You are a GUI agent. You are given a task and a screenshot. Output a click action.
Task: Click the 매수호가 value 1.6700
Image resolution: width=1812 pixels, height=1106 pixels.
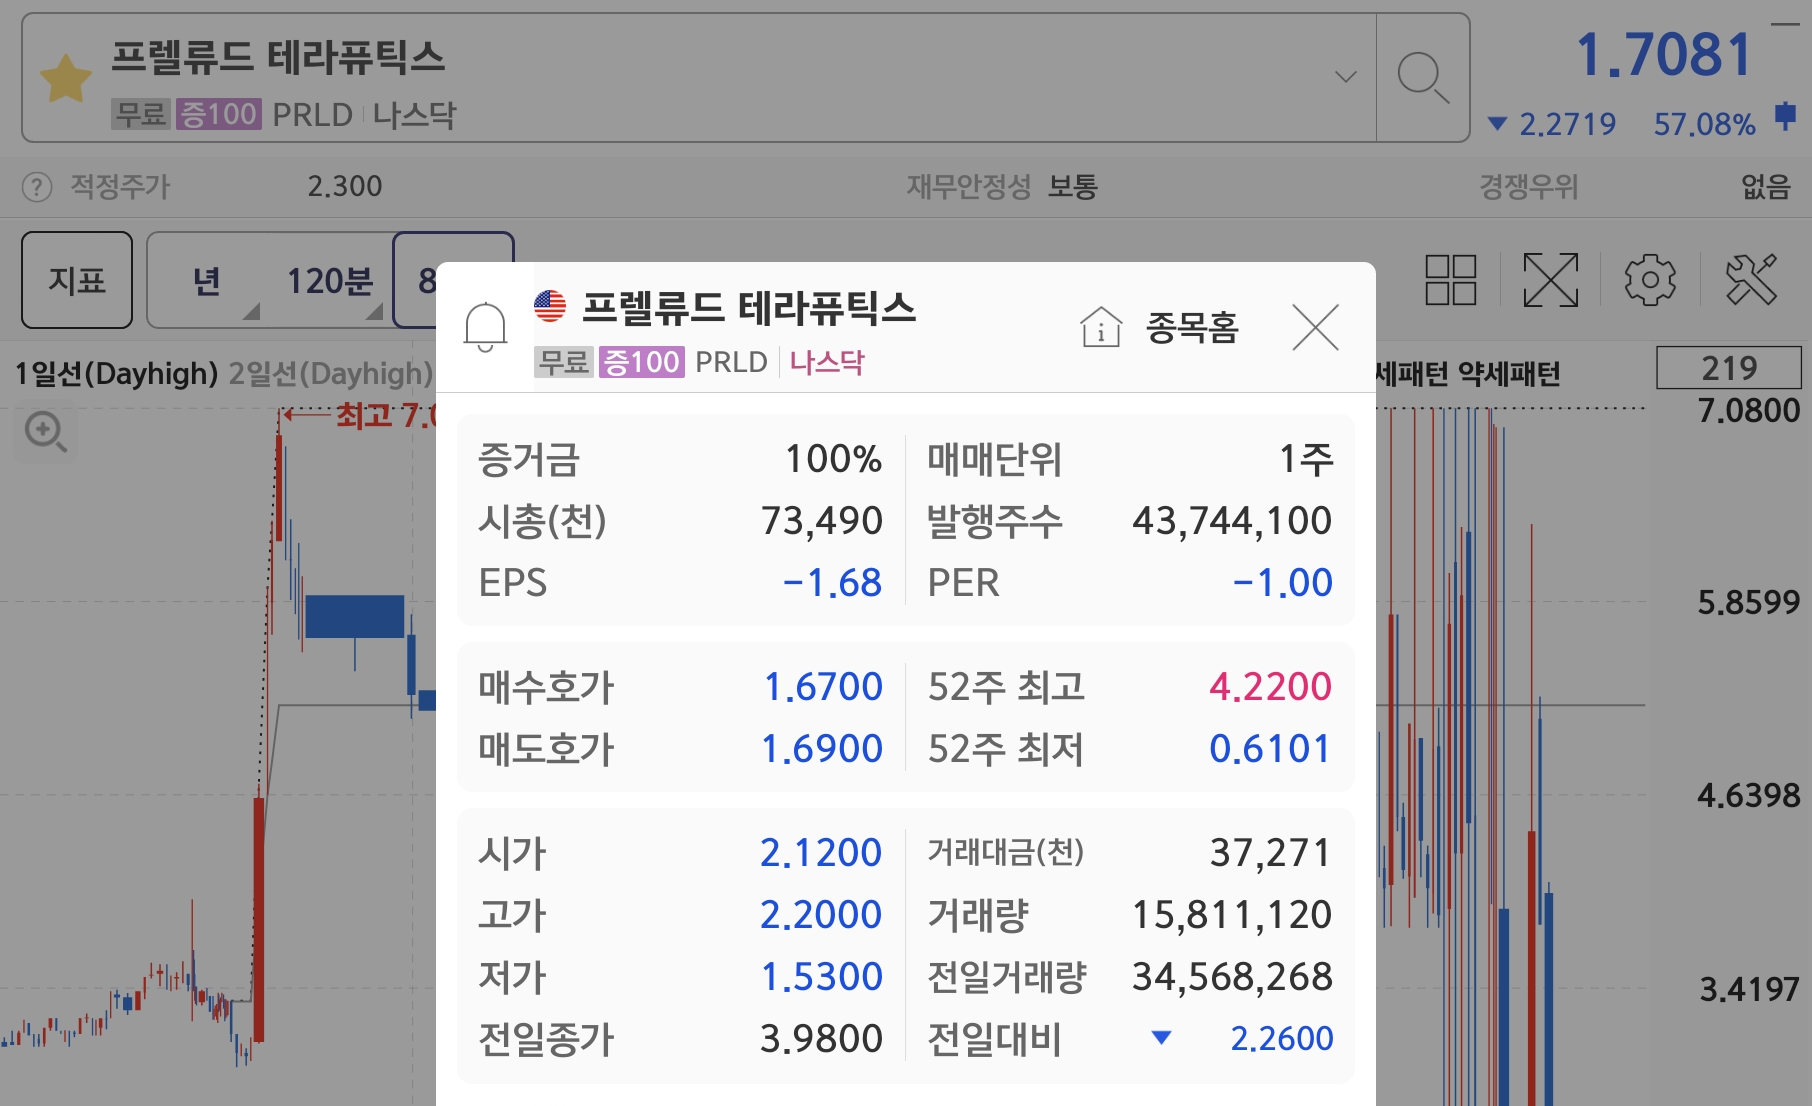823,687
